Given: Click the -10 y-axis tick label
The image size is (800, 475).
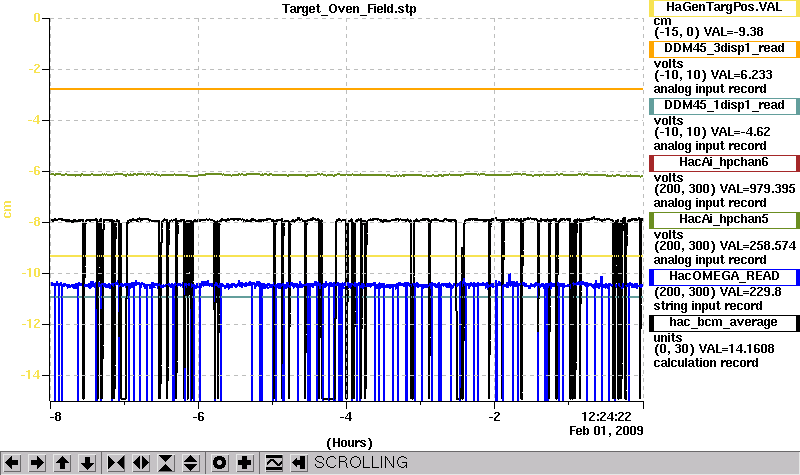Looking at the screenshot, I should coord(31,273).
